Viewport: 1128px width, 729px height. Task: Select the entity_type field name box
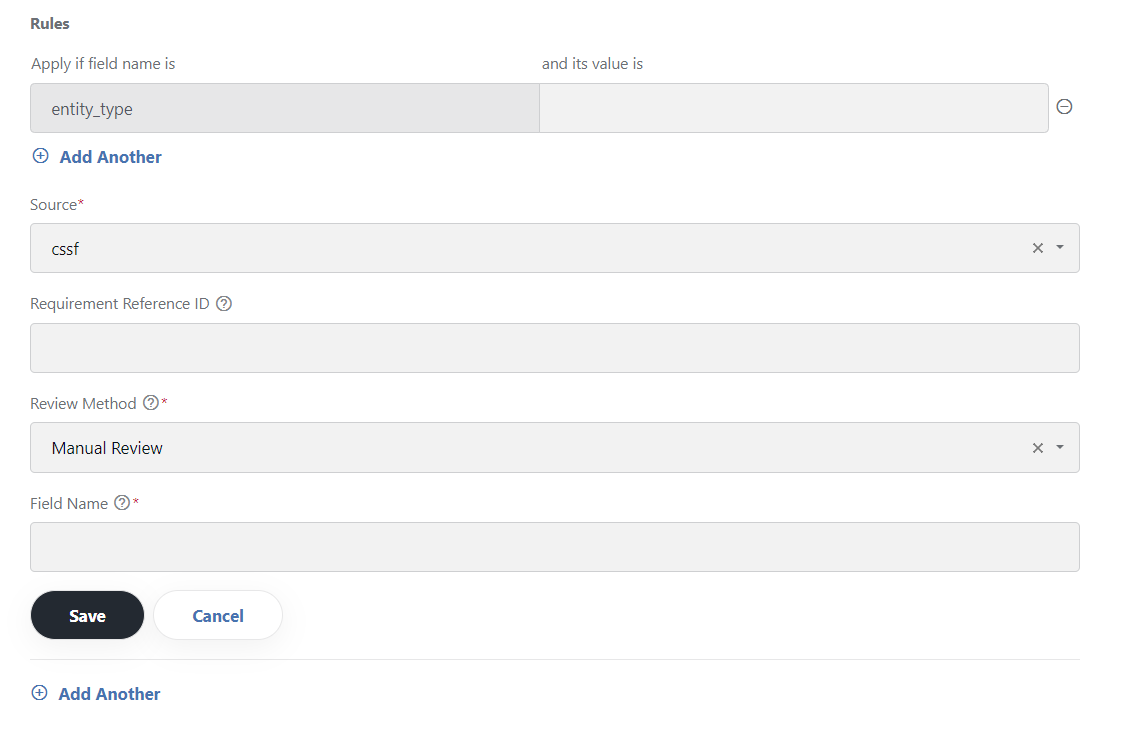point(285,108)
